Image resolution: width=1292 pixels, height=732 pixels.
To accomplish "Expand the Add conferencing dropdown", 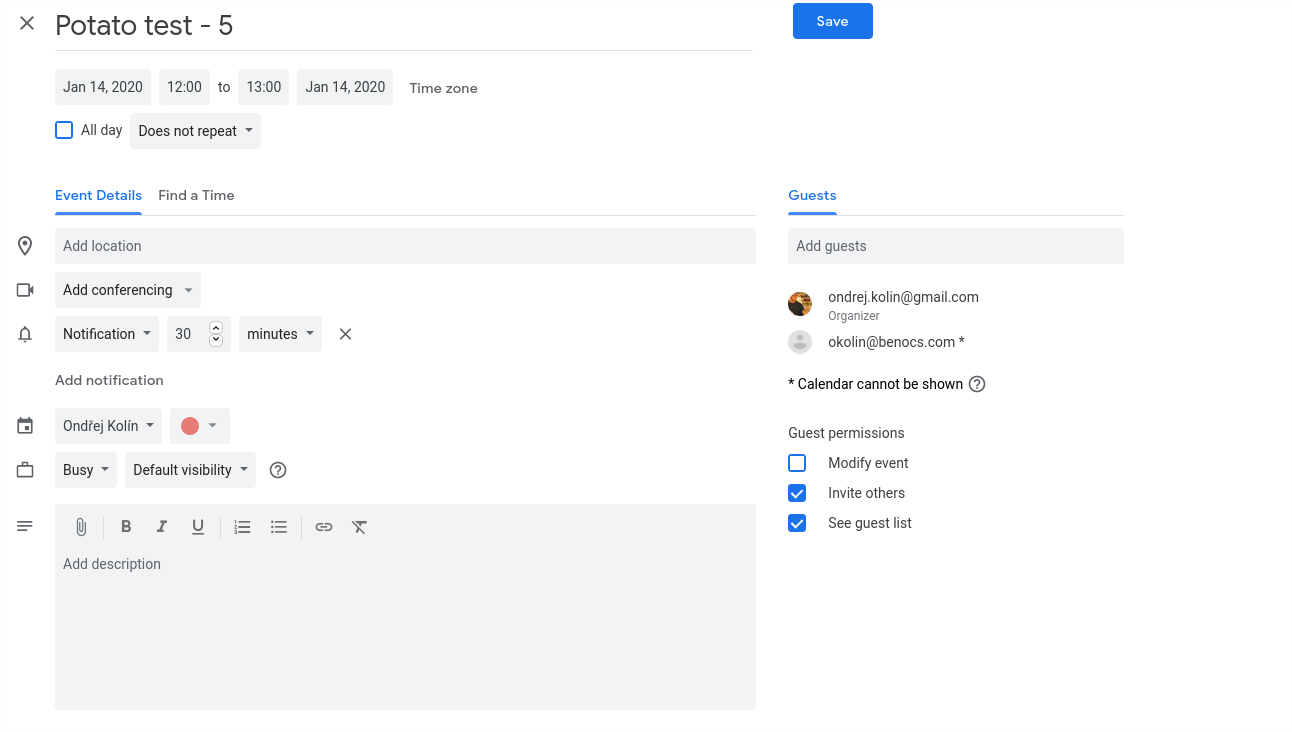I will [127, 290].
